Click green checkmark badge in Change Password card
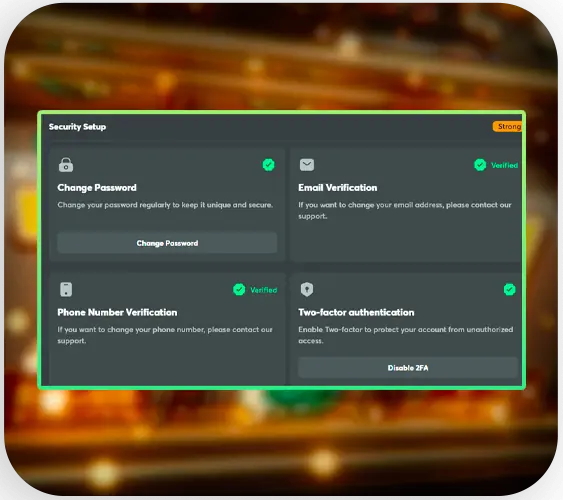Image resolution: width=563 pixels, height=500 pixels. pos(269,165)
